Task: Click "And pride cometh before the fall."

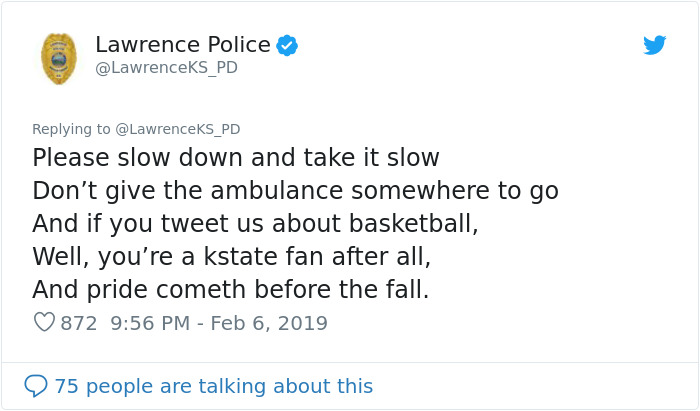Action: coord(230,290)
